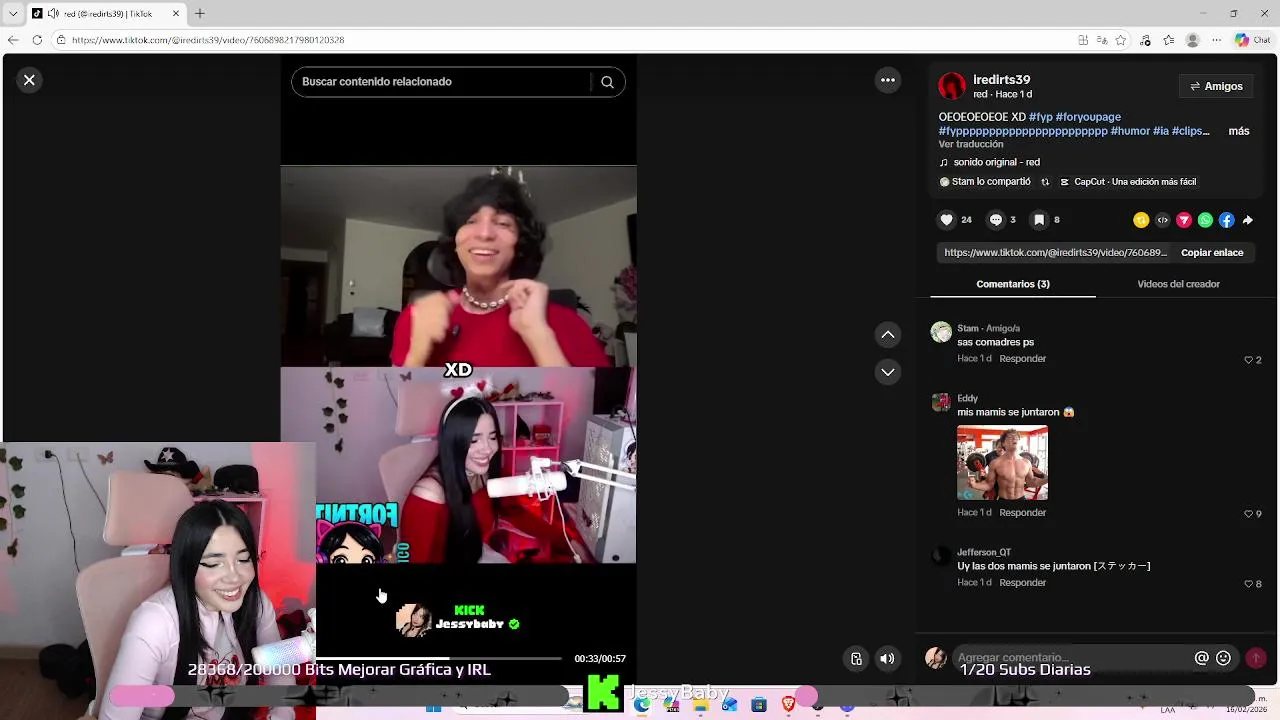Screen dimensions: 1280x720
Task: Like Jefferson_QT's comment heart
Action: (1248, 584)
